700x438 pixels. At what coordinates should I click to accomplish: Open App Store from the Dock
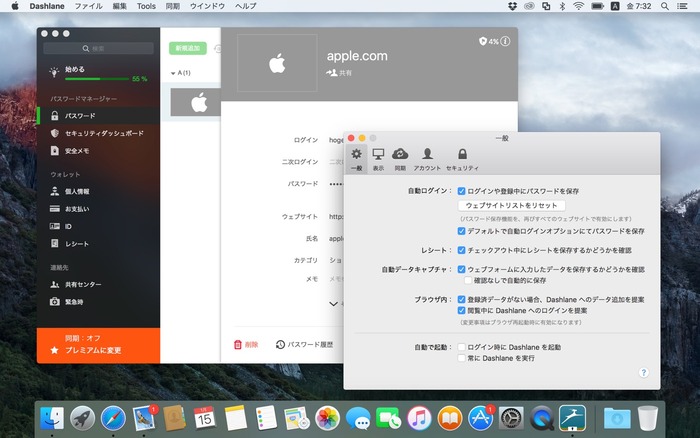pos(480,418)
